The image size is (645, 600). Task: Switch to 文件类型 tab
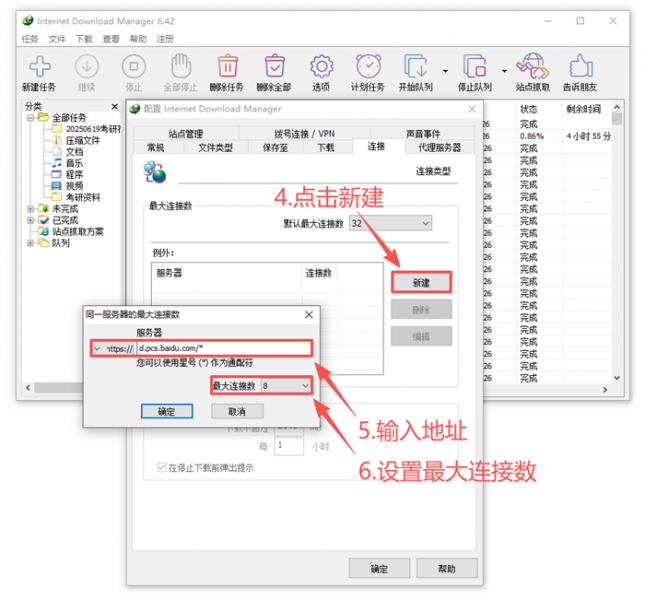click(x=216, y=147)
